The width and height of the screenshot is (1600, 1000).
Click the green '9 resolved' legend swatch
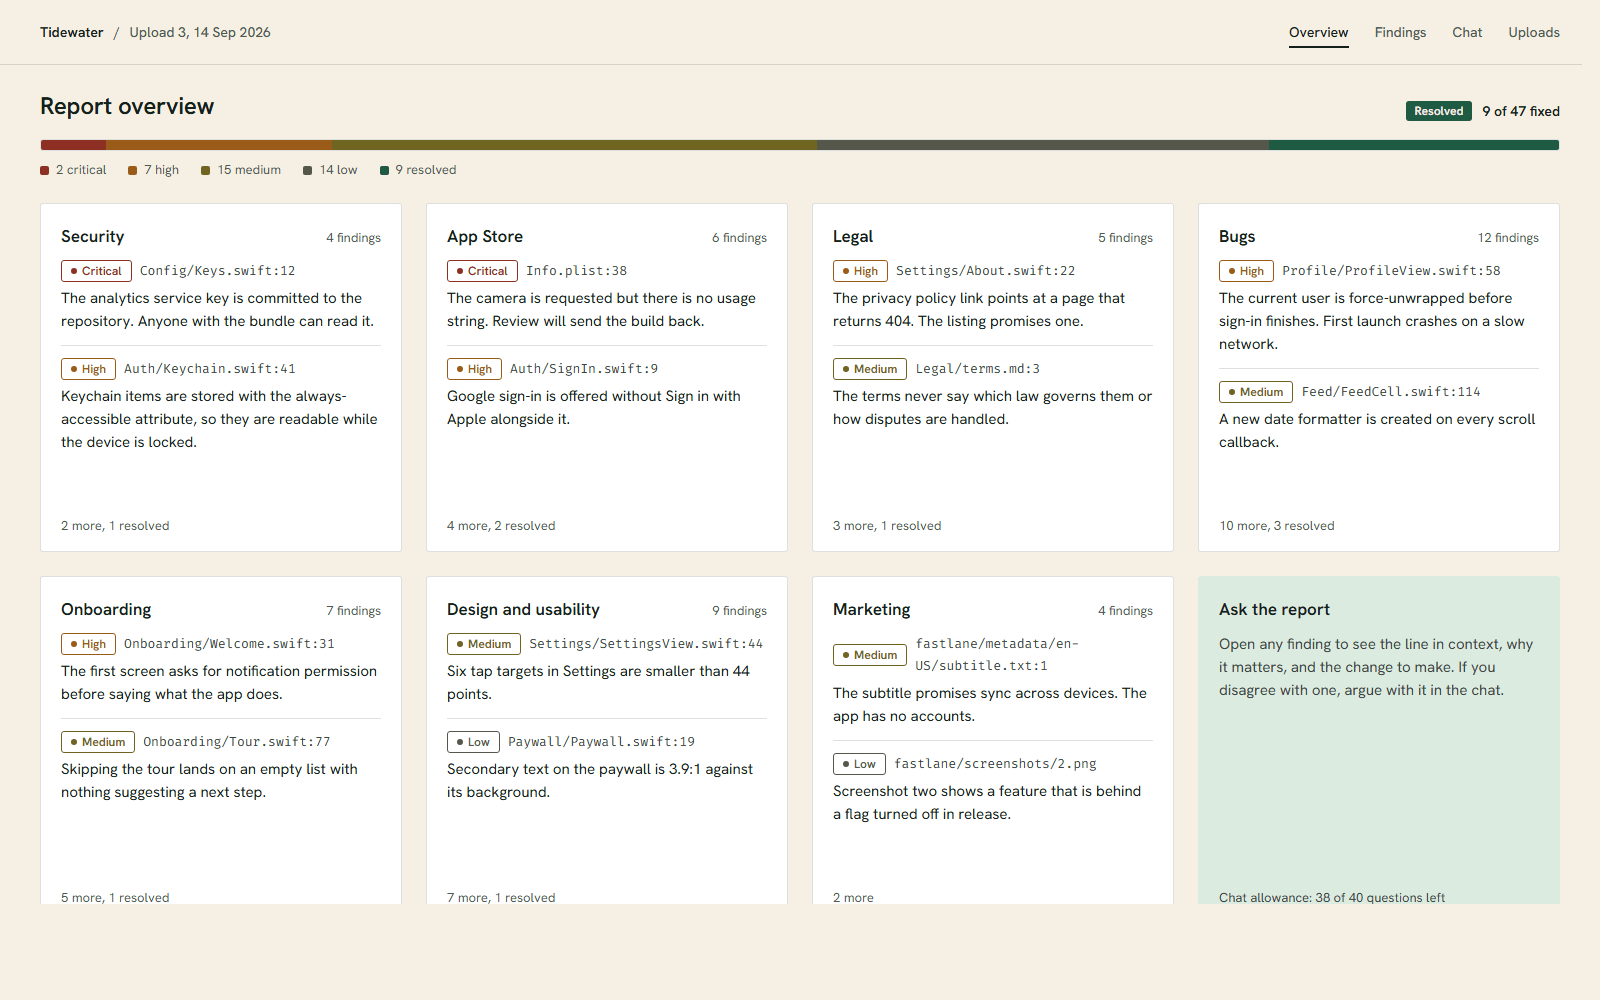tap(385, 170)
